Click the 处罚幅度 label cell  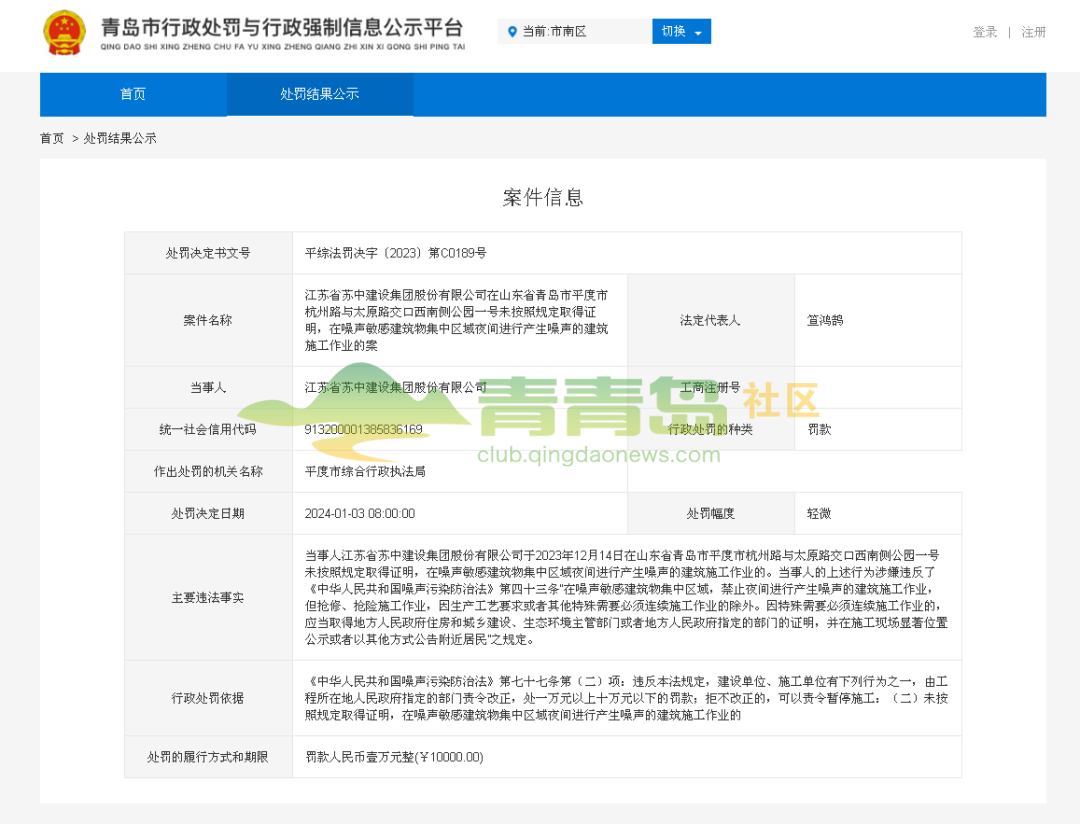(710, 513)
